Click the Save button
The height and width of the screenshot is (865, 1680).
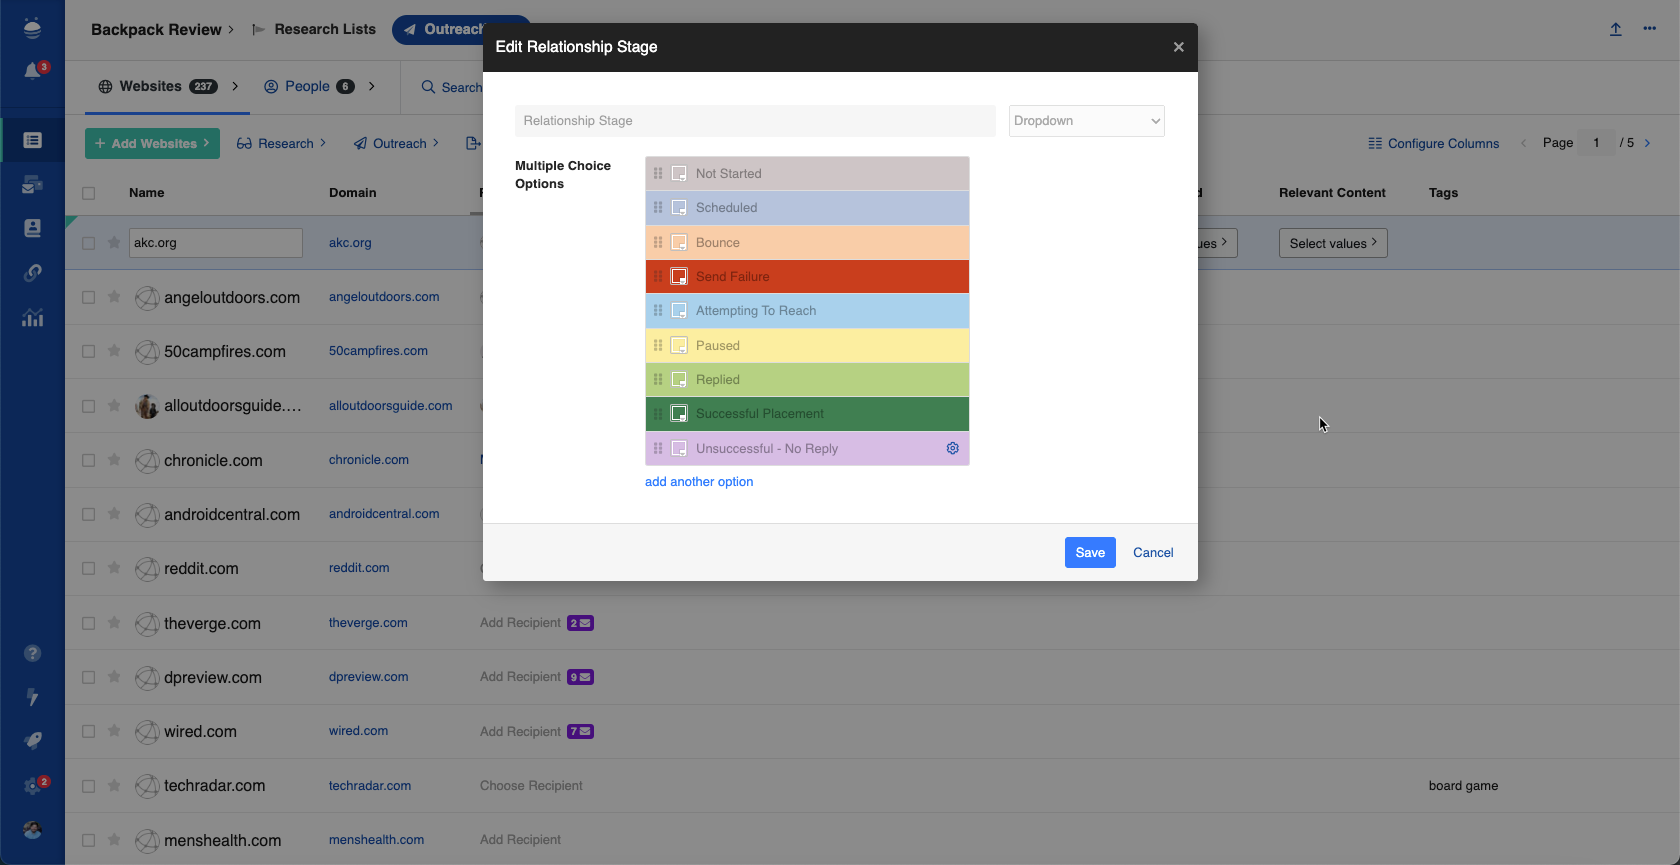[1089, 552]
